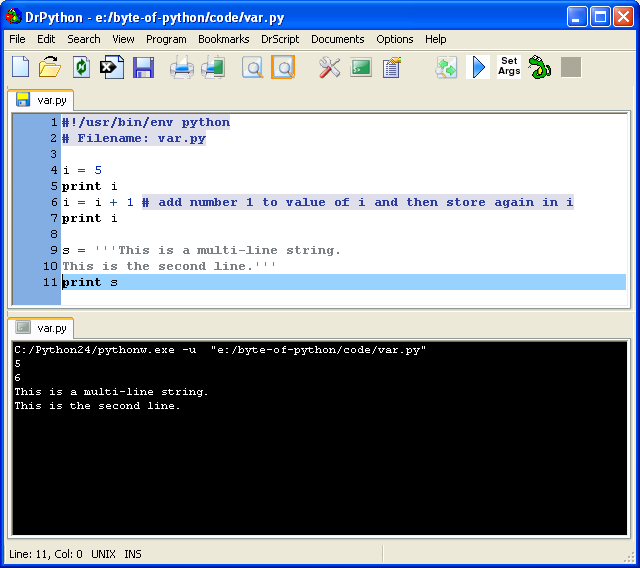Screen dimensions: 640x568
Task: Save file with the floppy disk icon
Action: point(143,67)
